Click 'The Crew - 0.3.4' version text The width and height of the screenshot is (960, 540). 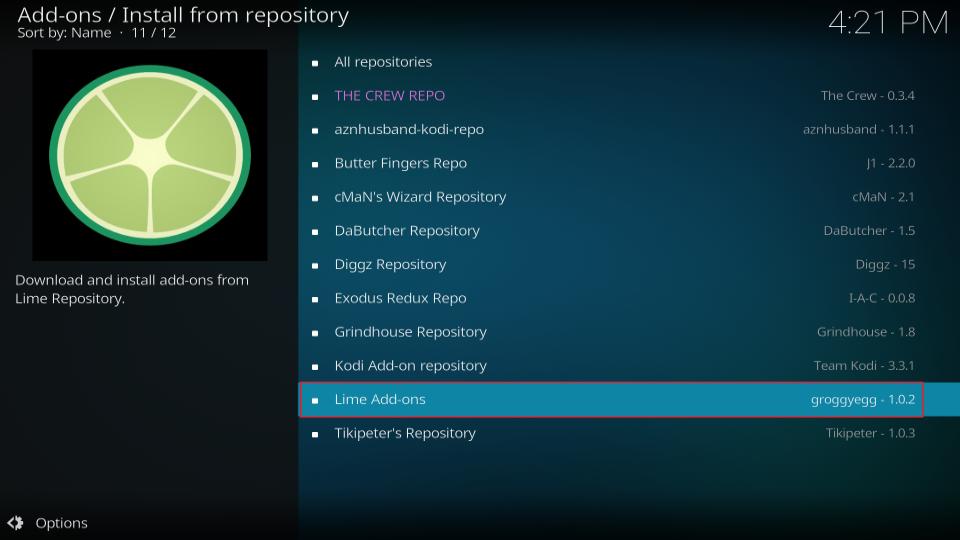pyautogui.click(x=868, y=96)
